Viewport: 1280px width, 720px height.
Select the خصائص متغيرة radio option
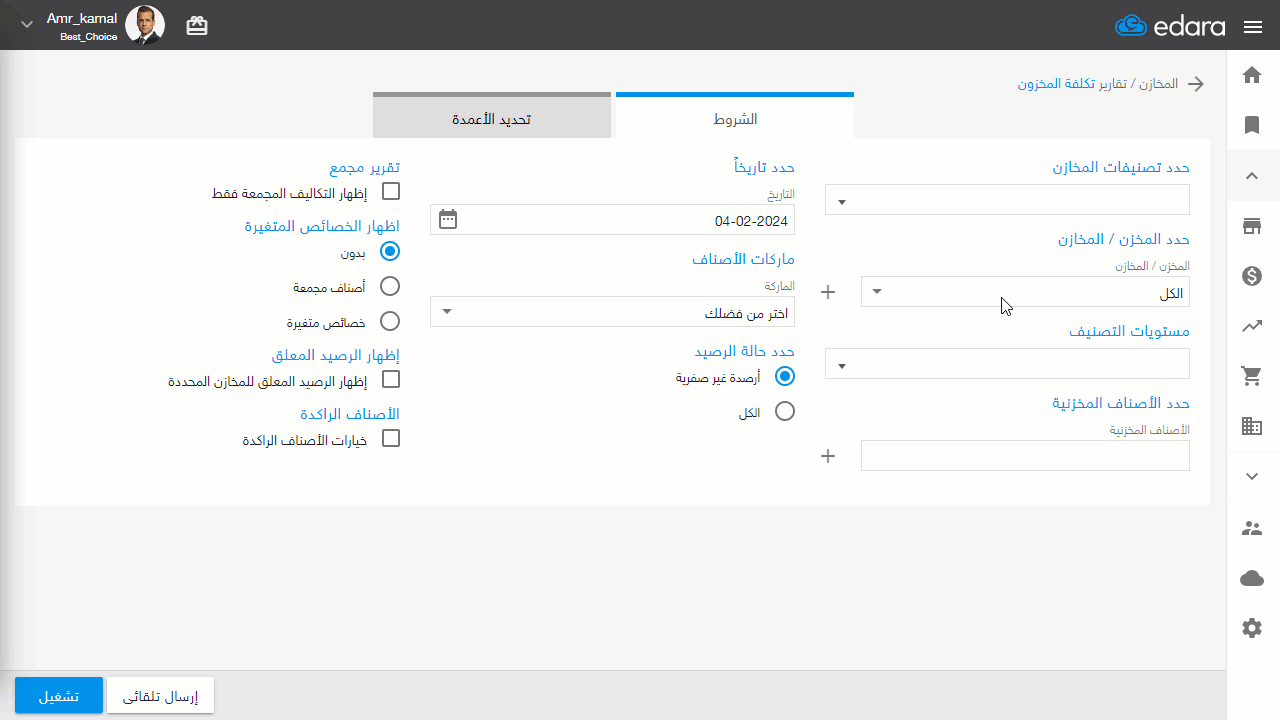pyautogui.click(x=390, y=321)
